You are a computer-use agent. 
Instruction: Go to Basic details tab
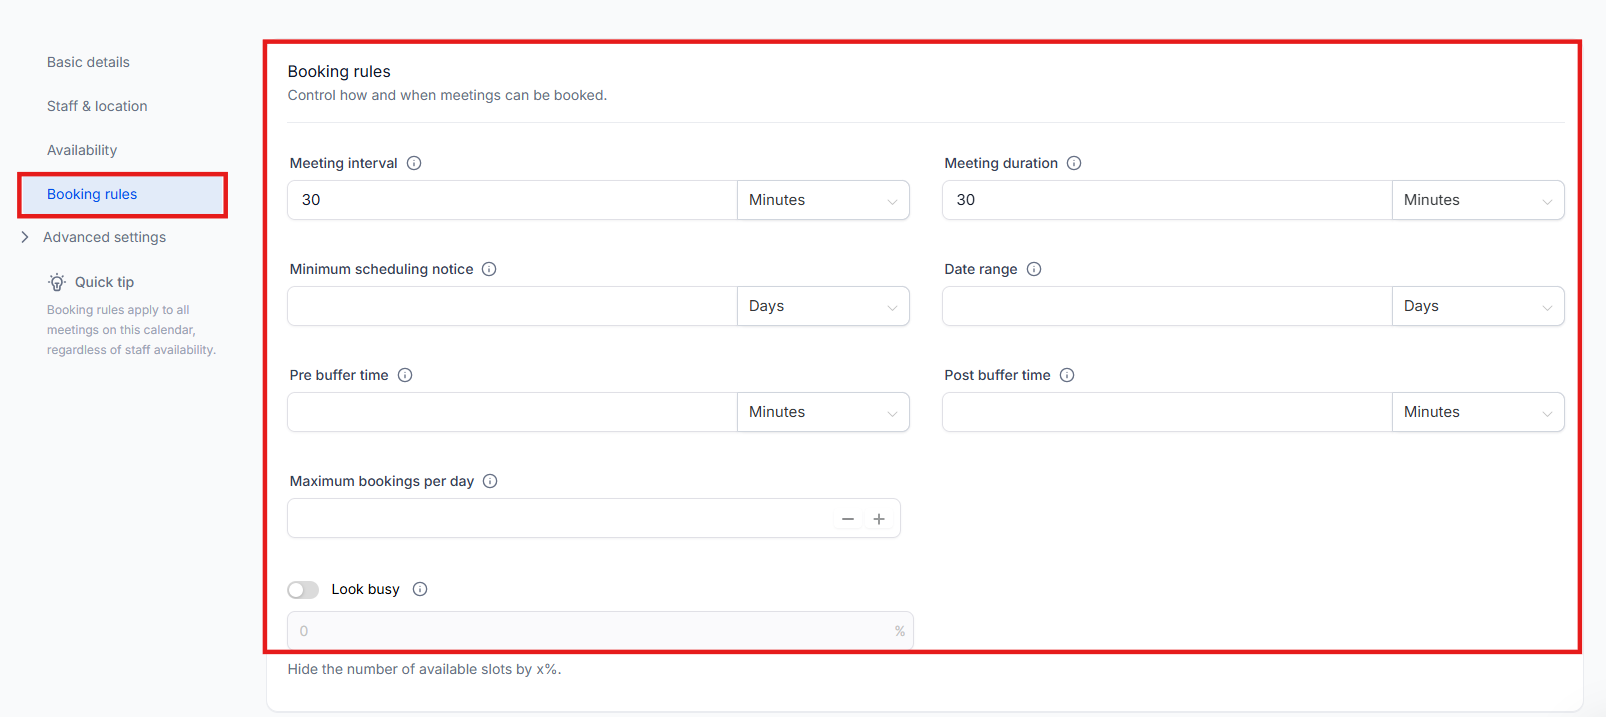coord(88,62)
